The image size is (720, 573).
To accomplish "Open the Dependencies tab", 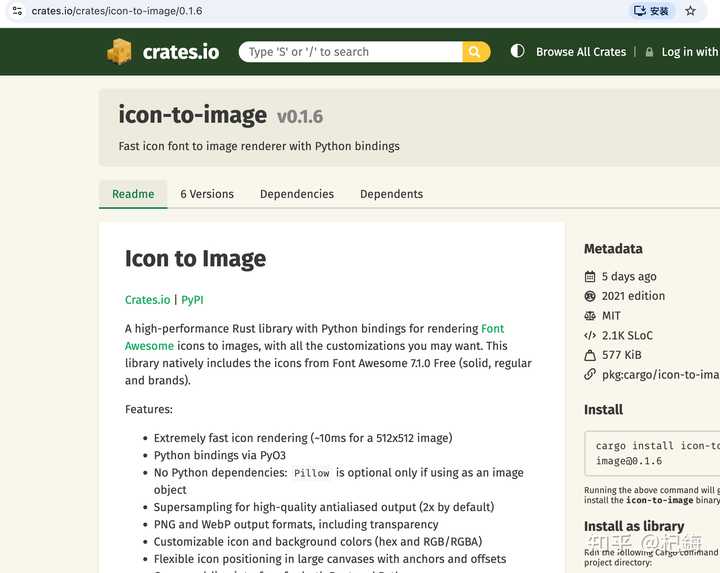I will (x=297, y=194).
